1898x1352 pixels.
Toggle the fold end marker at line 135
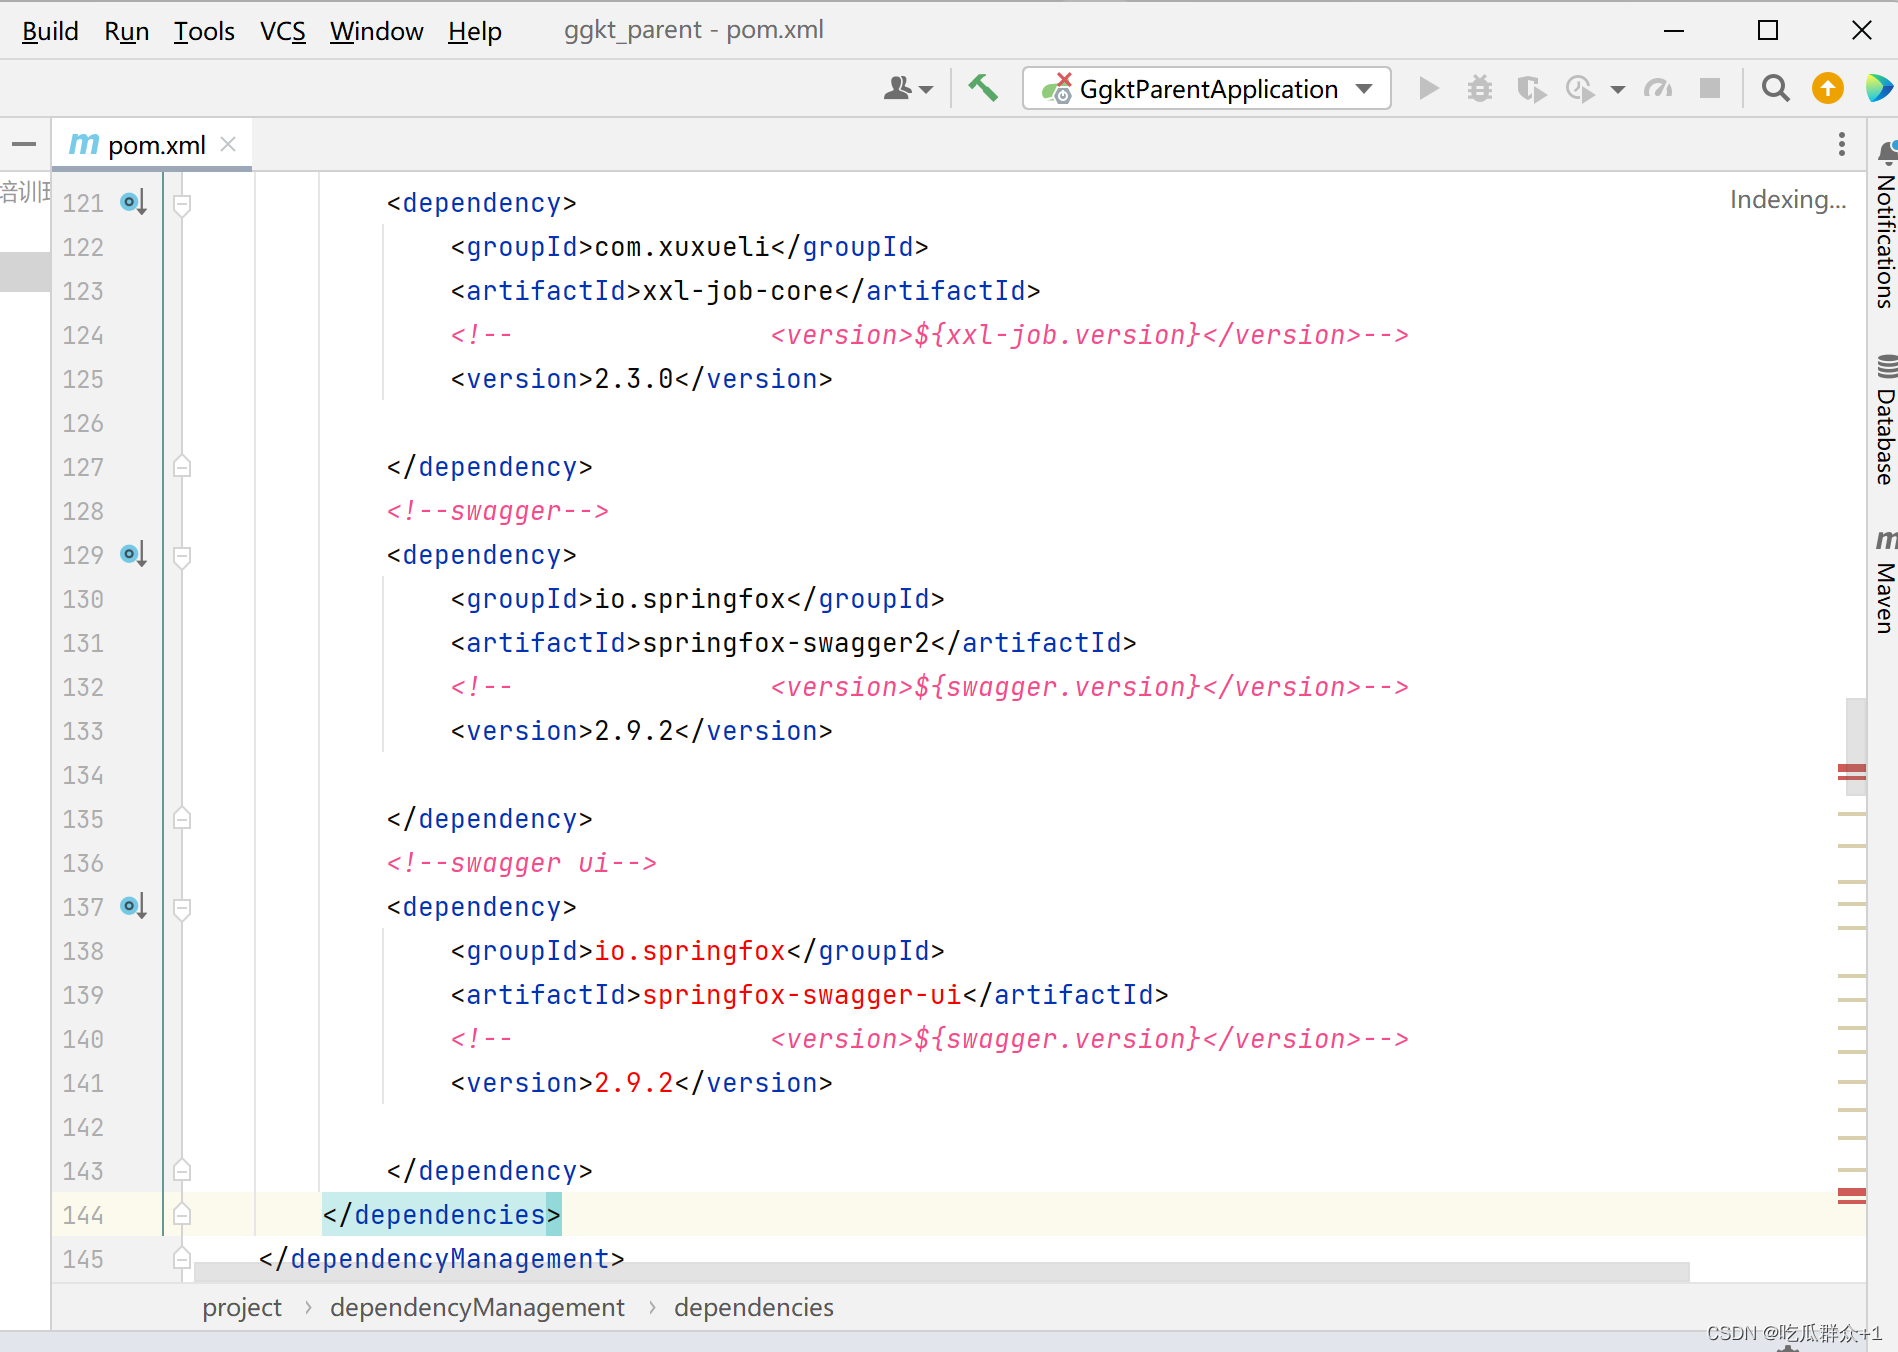pyautogui.click(x=182, y=819)
